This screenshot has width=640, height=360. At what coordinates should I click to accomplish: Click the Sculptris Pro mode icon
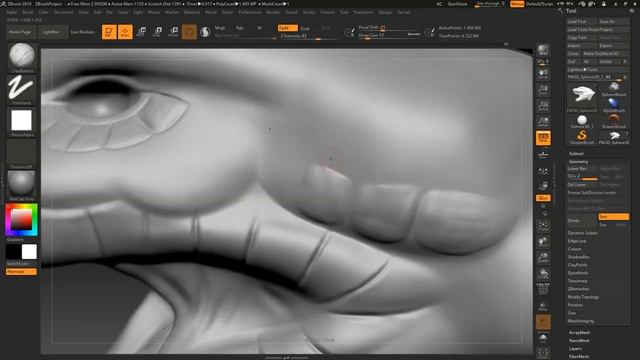205,32
